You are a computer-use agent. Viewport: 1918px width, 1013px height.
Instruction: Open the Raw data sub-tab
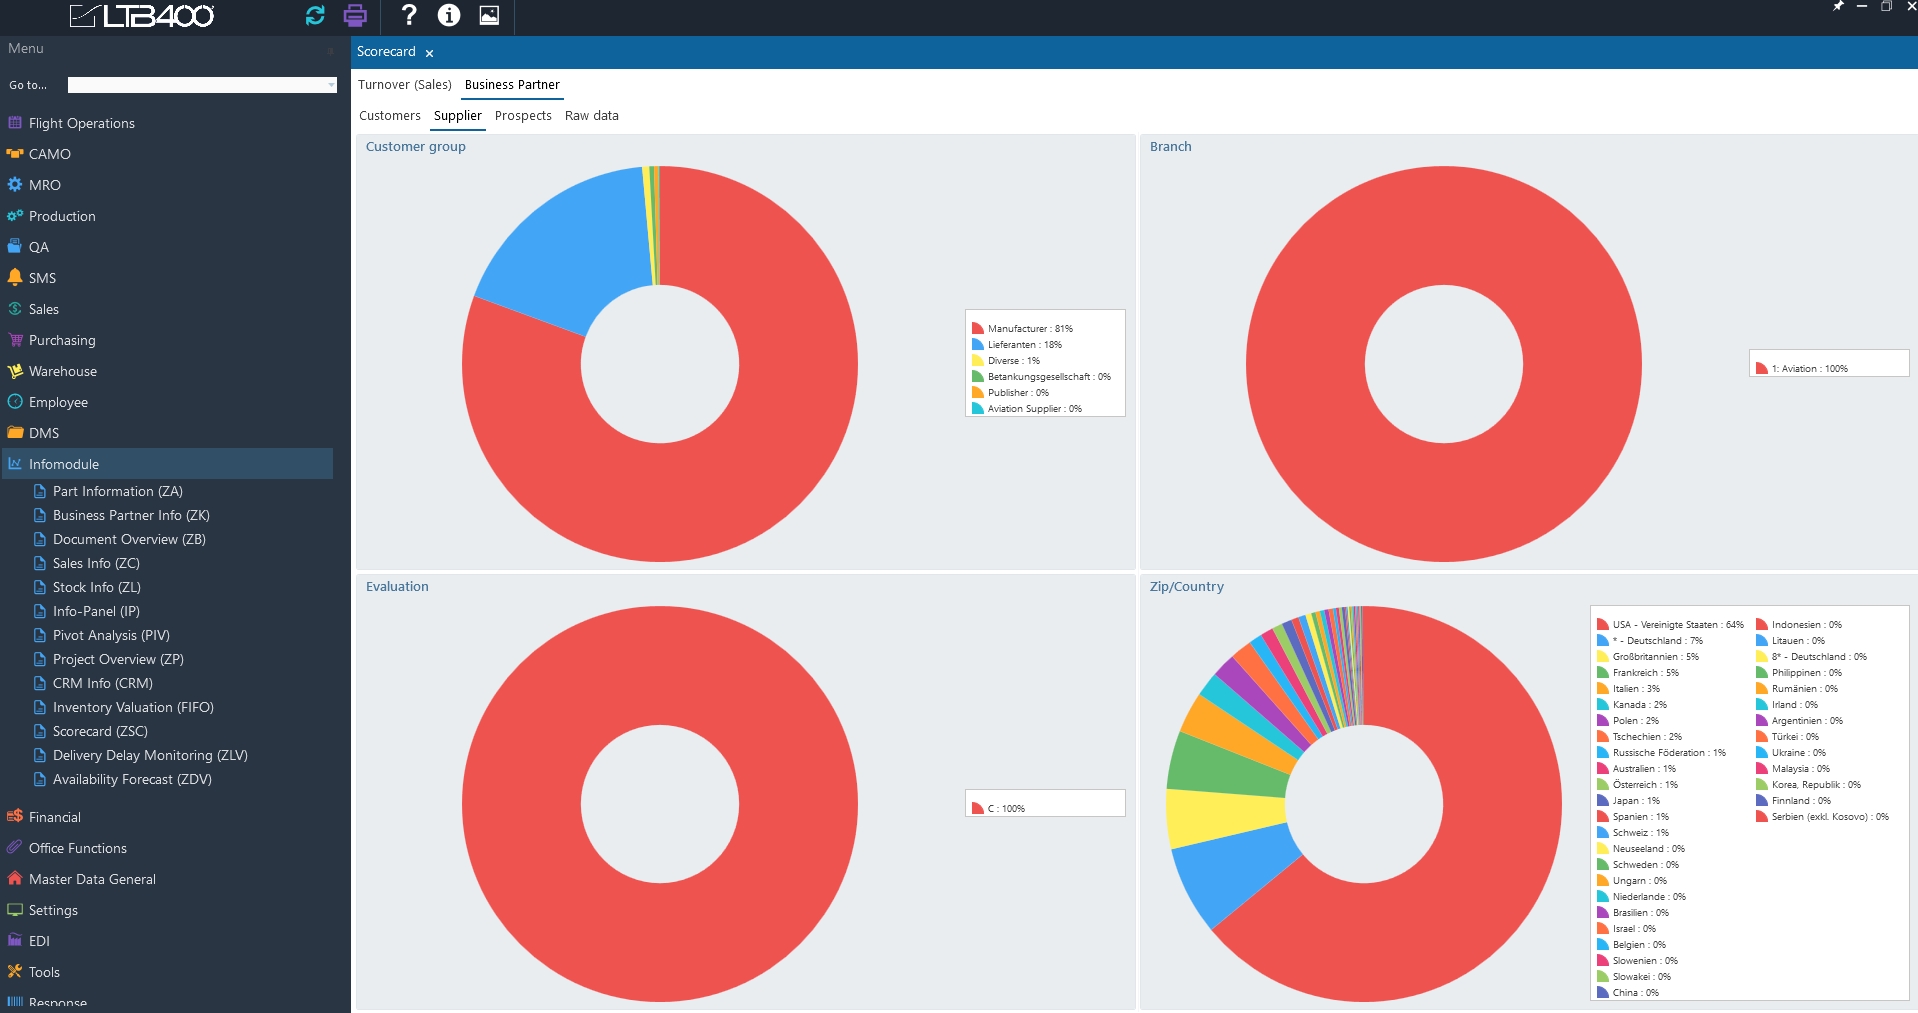591,116
